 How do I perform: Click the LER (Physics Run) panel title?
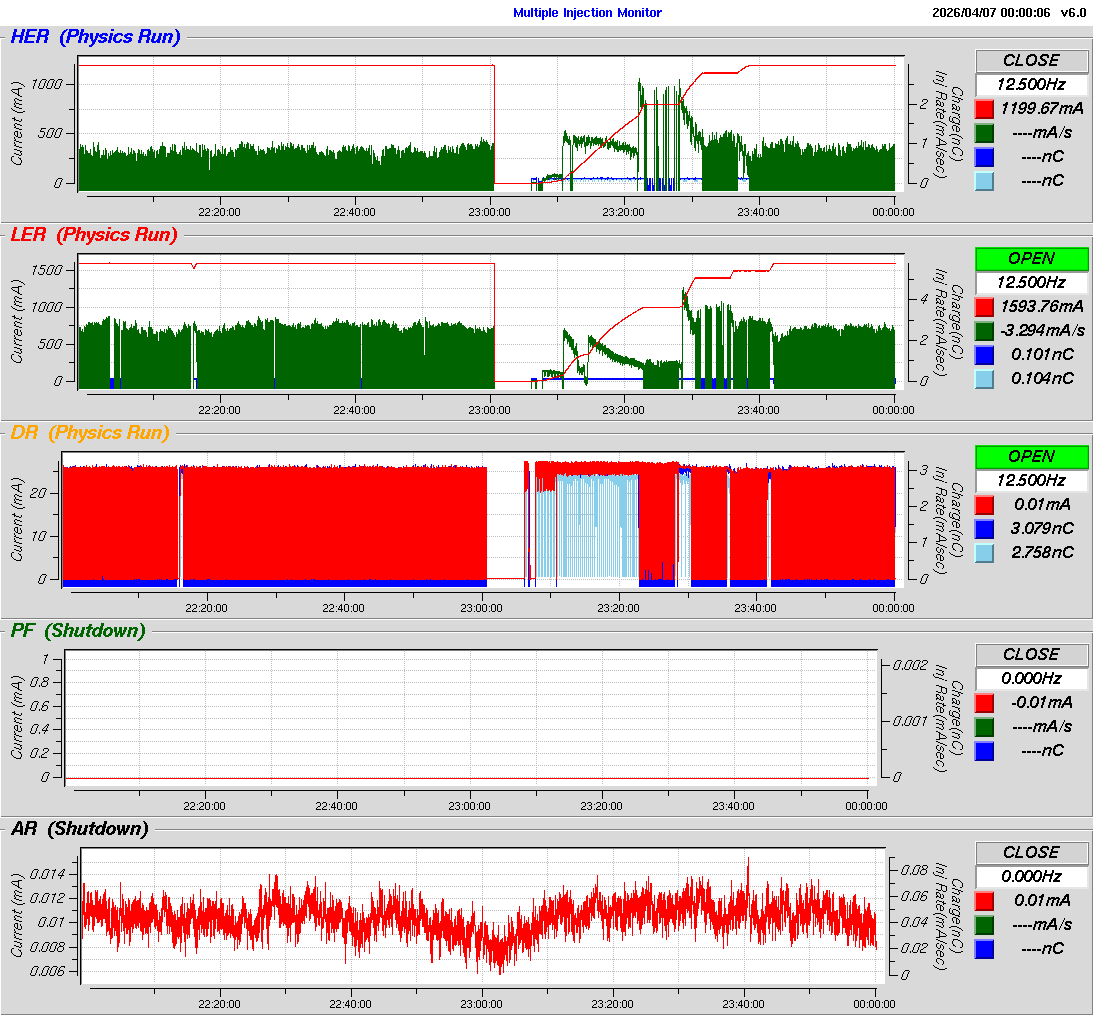94,235
